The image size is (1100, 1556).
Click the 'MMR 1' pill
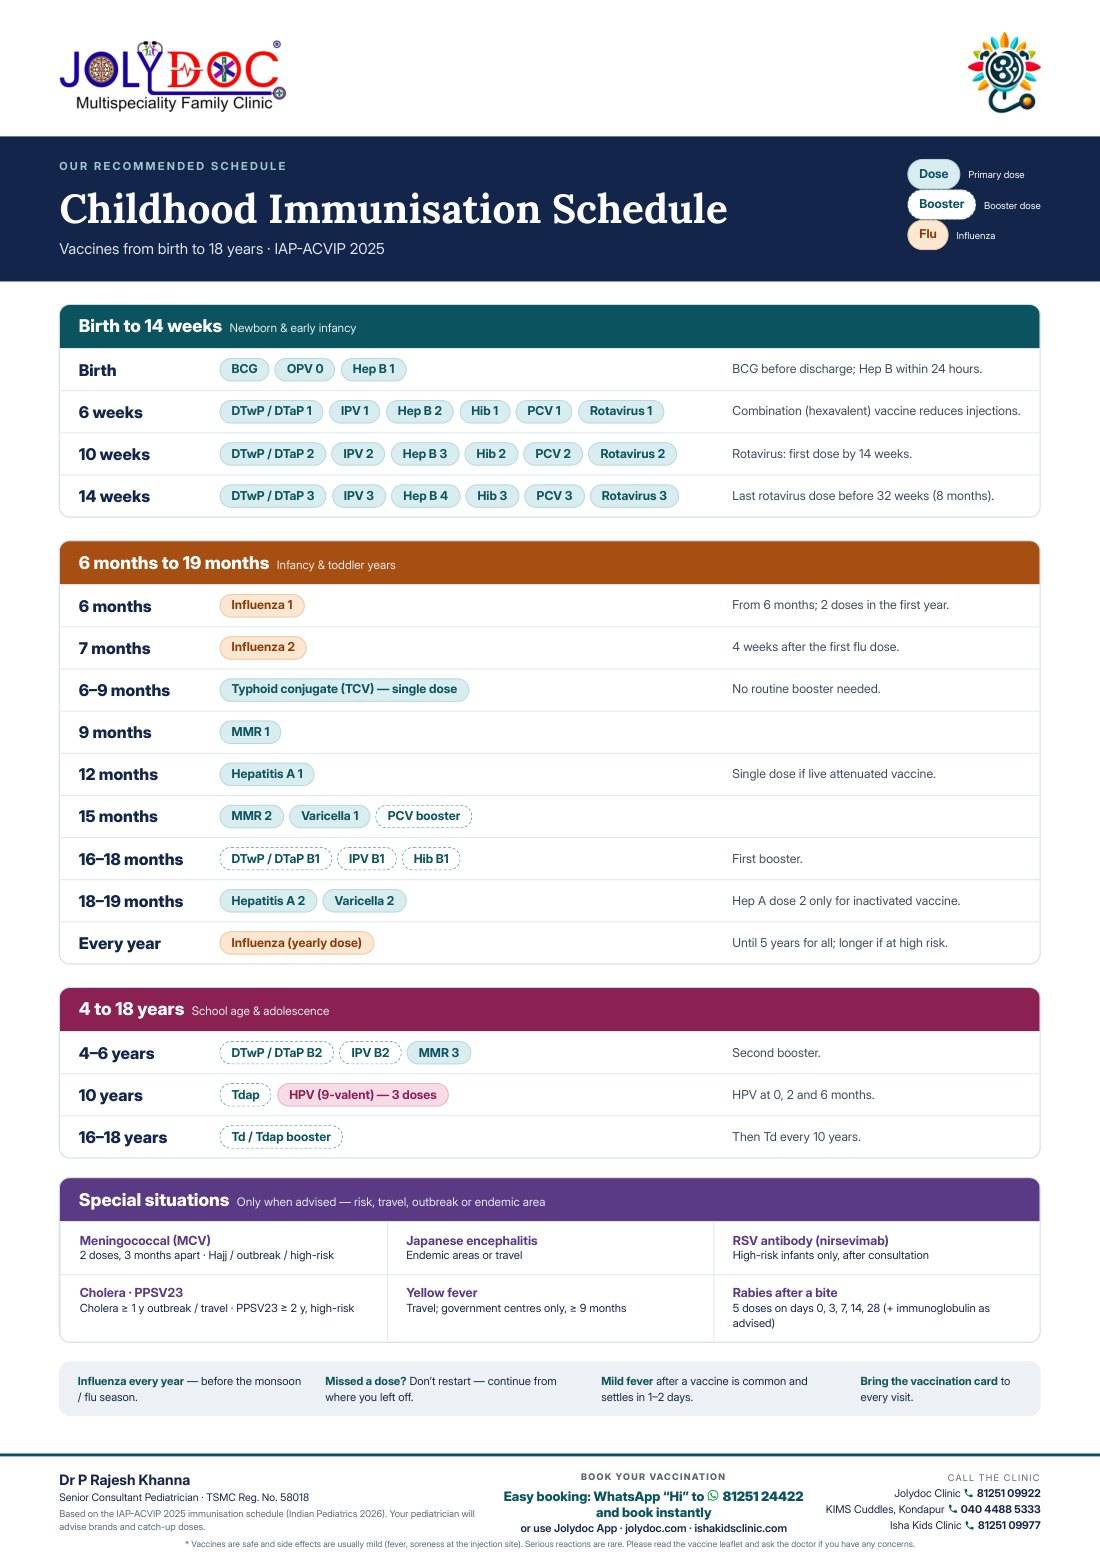(250, 732)
